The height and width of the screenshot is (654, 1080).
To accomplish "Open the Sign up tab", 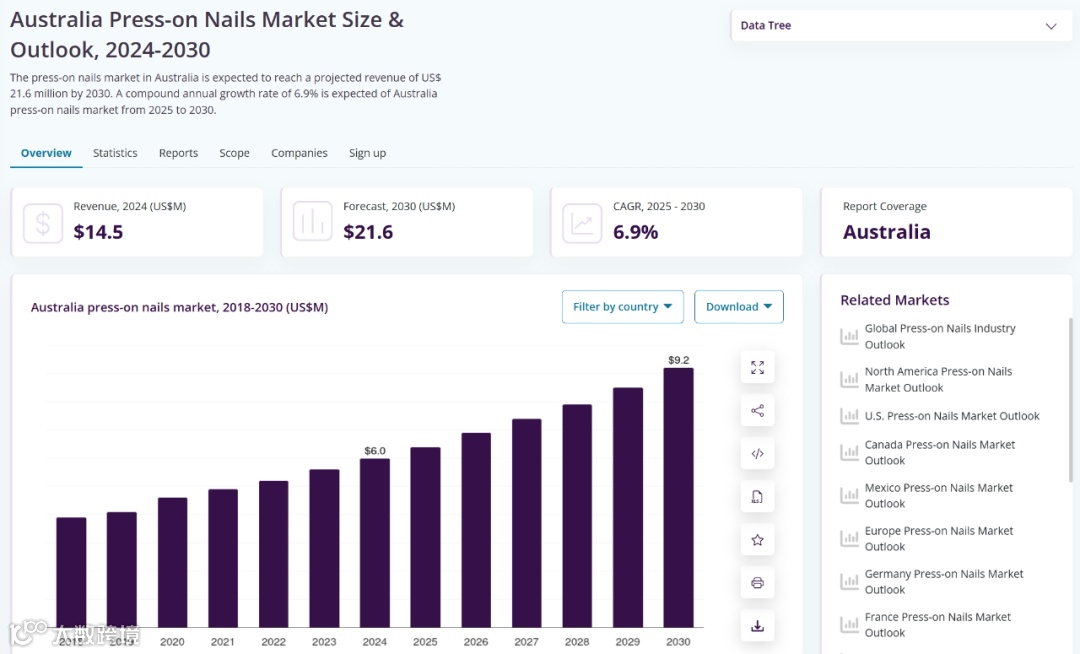I will (367, 153).
